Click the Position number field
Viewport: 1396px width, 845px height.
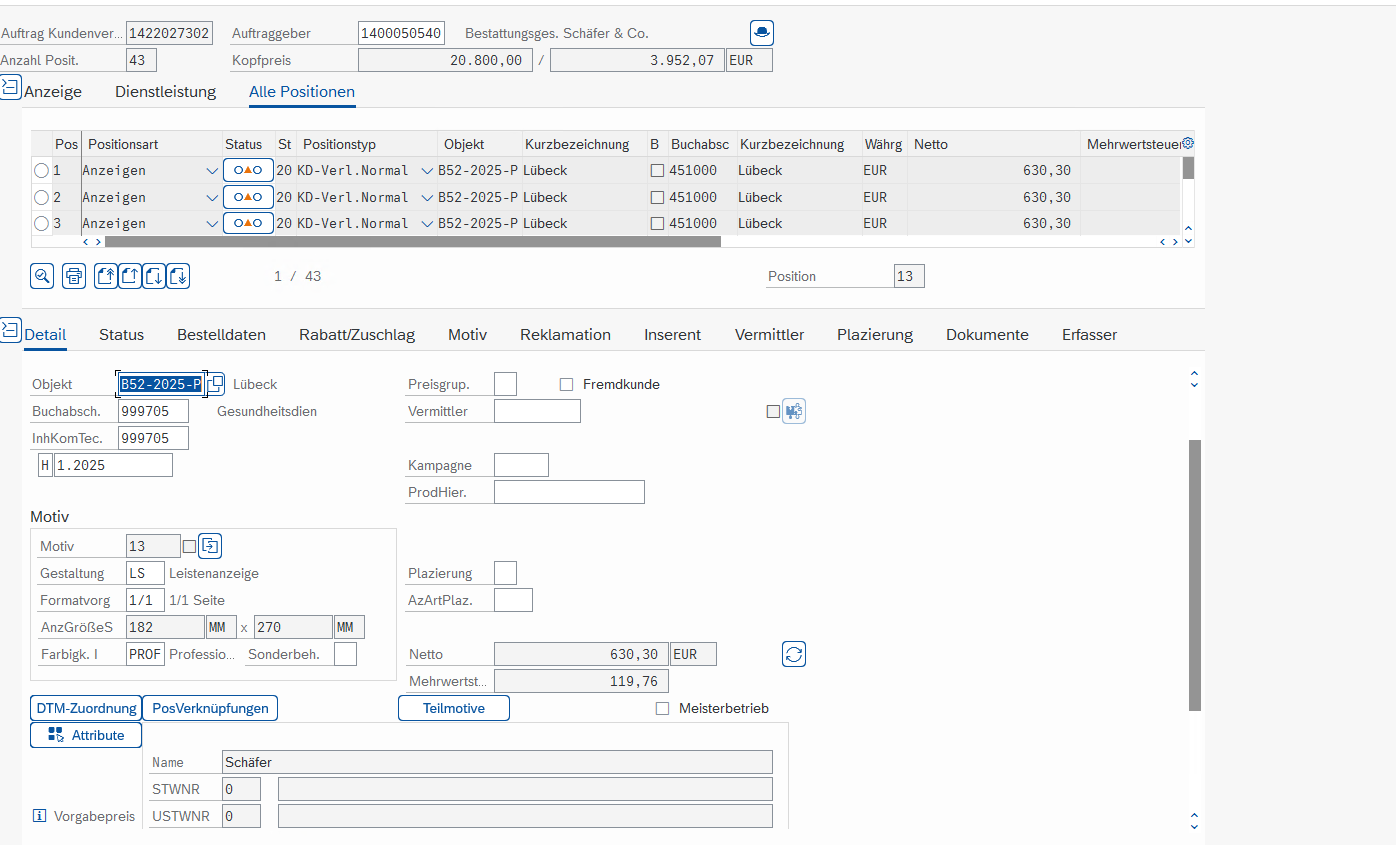tap(909, 276)
